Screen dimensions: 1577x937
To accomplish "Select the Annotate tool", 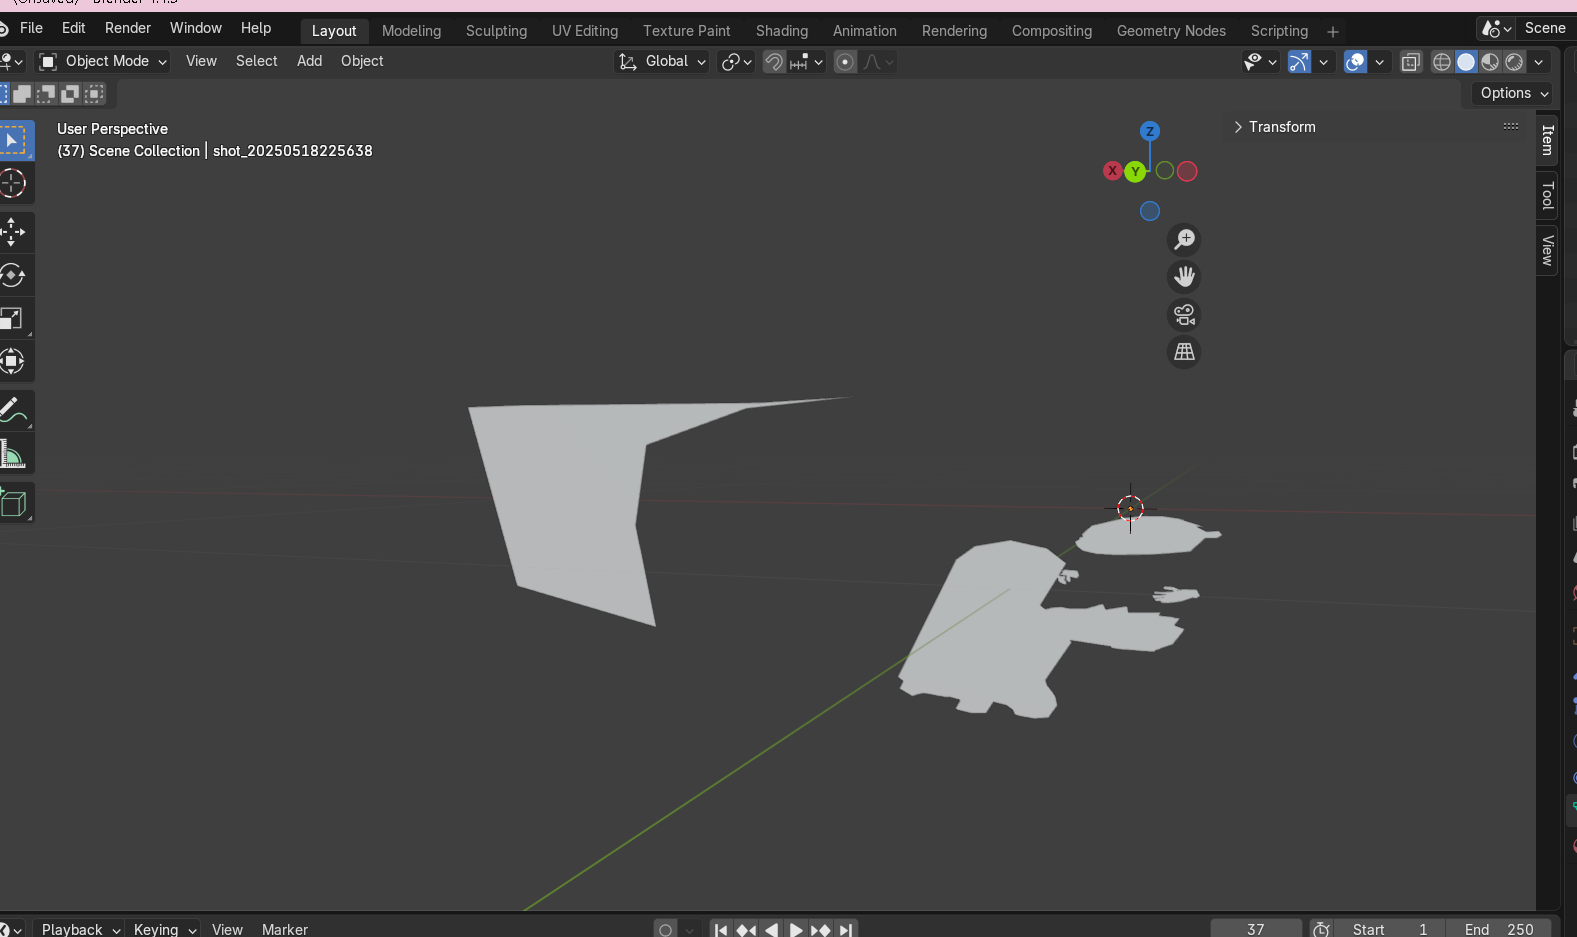I will click(14, 410).
